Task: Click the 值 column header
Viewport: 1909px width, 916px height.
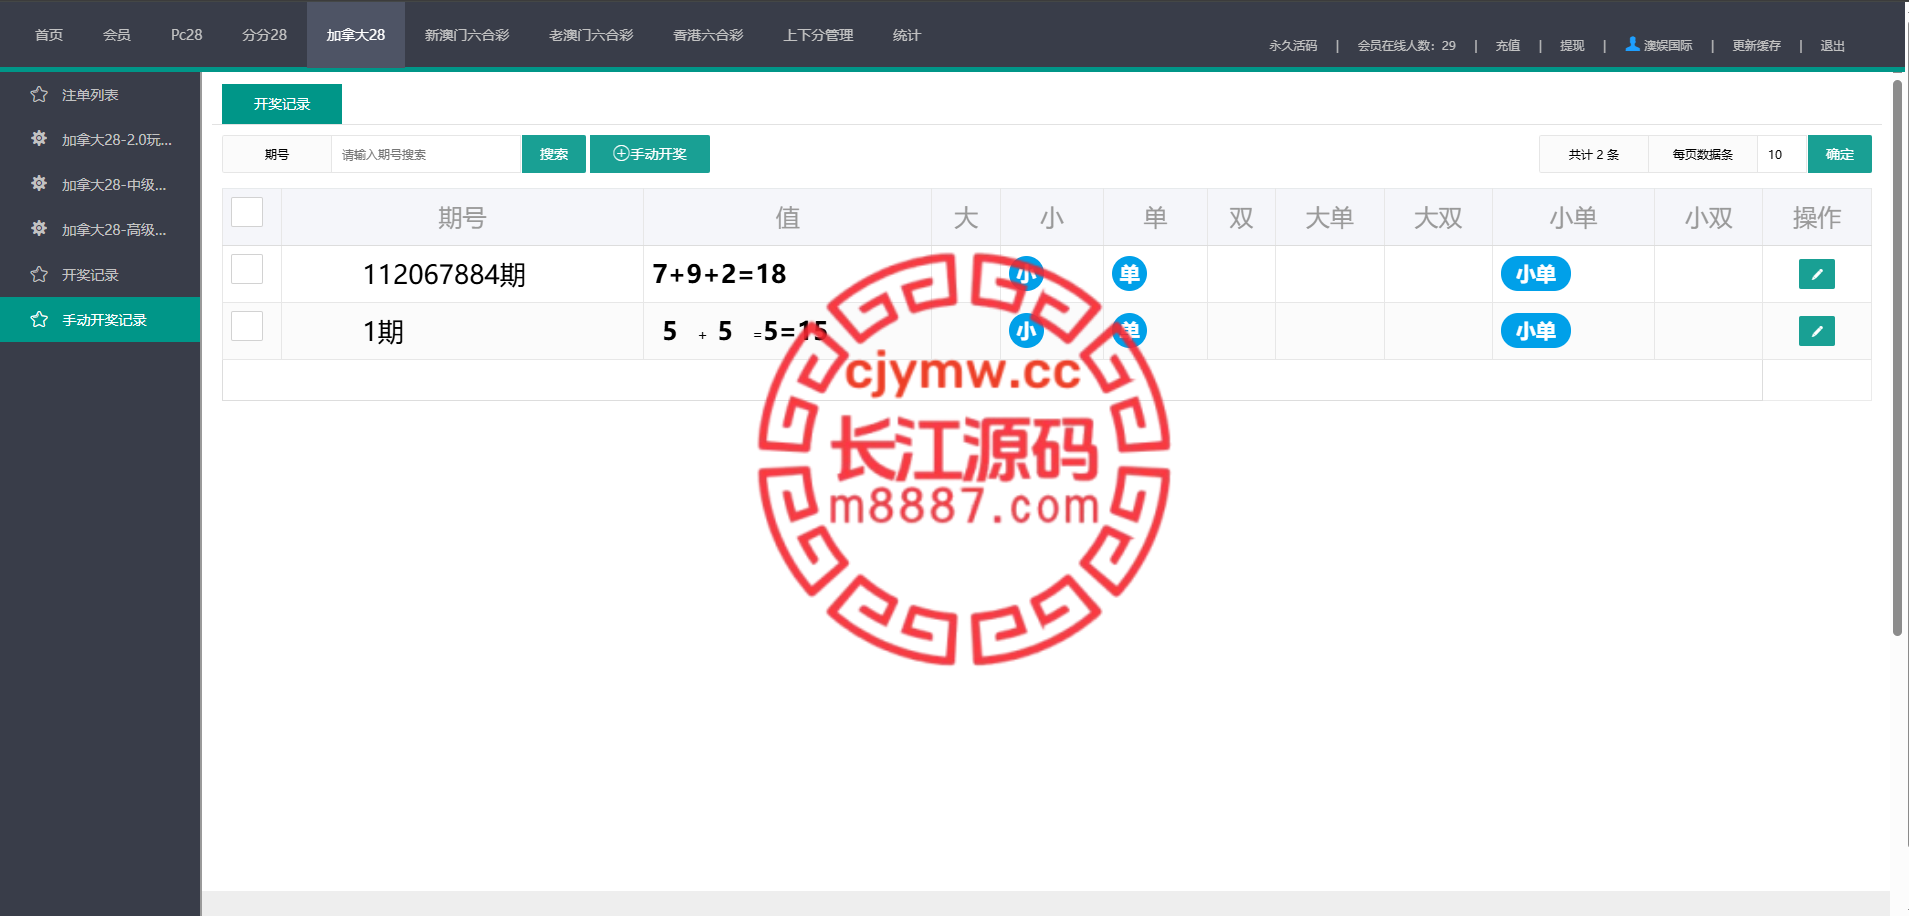Action: pos(787,217)
